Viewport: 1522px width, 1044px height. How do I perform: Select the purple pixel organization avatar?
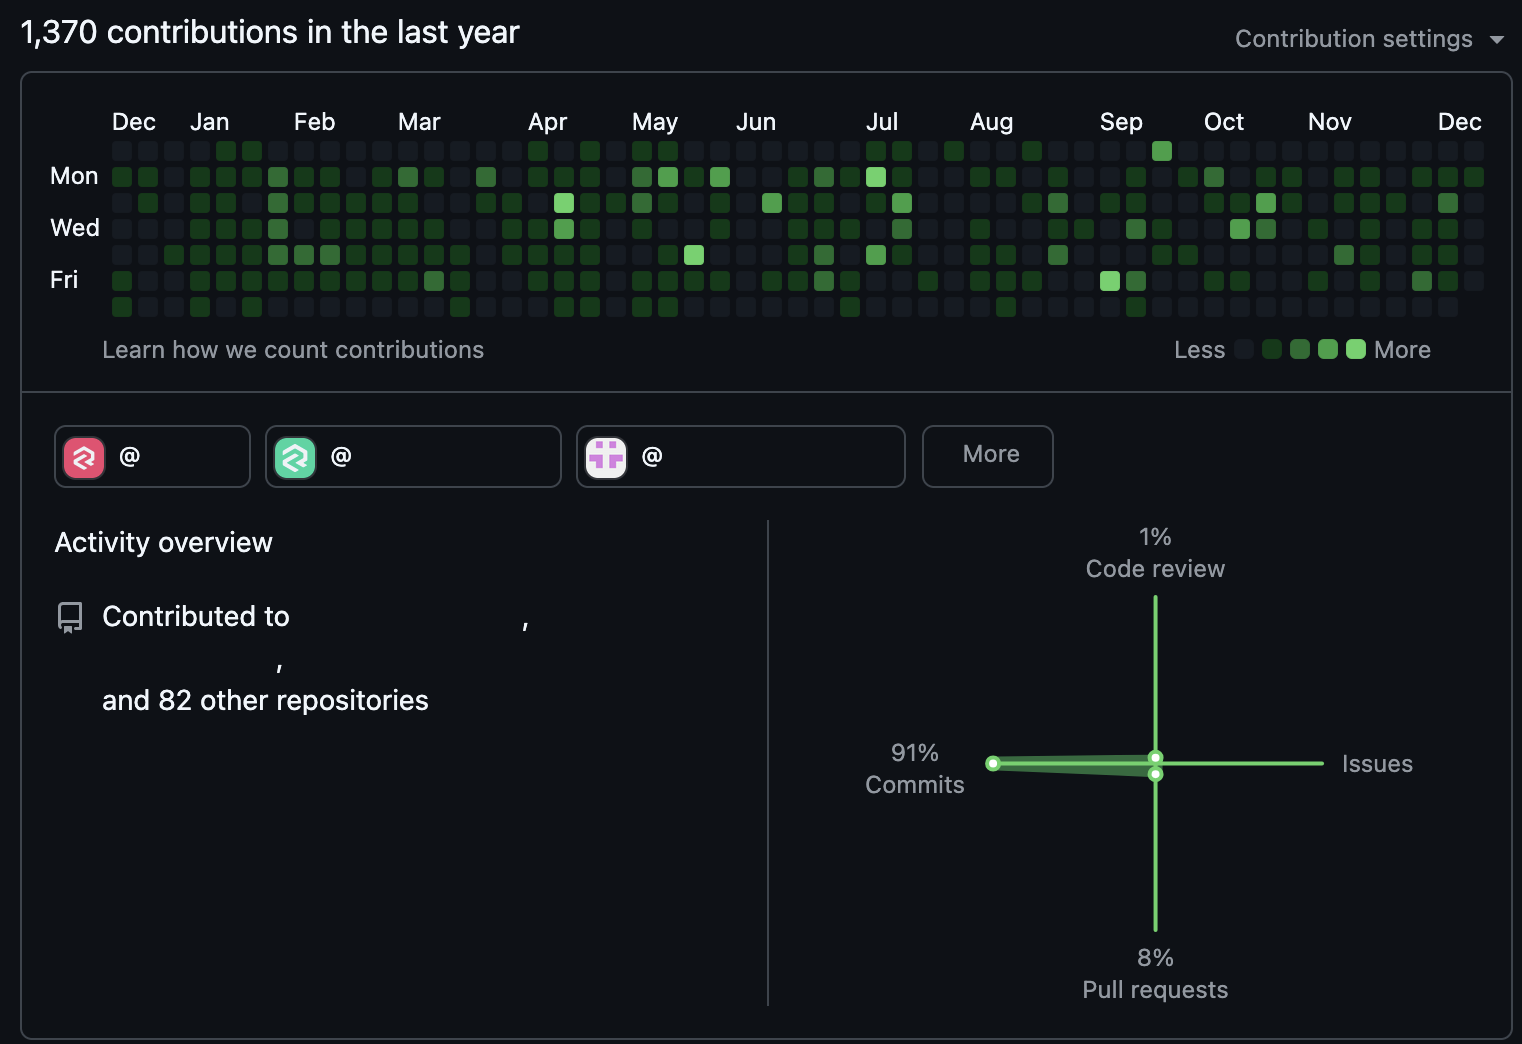coord(606,458)
